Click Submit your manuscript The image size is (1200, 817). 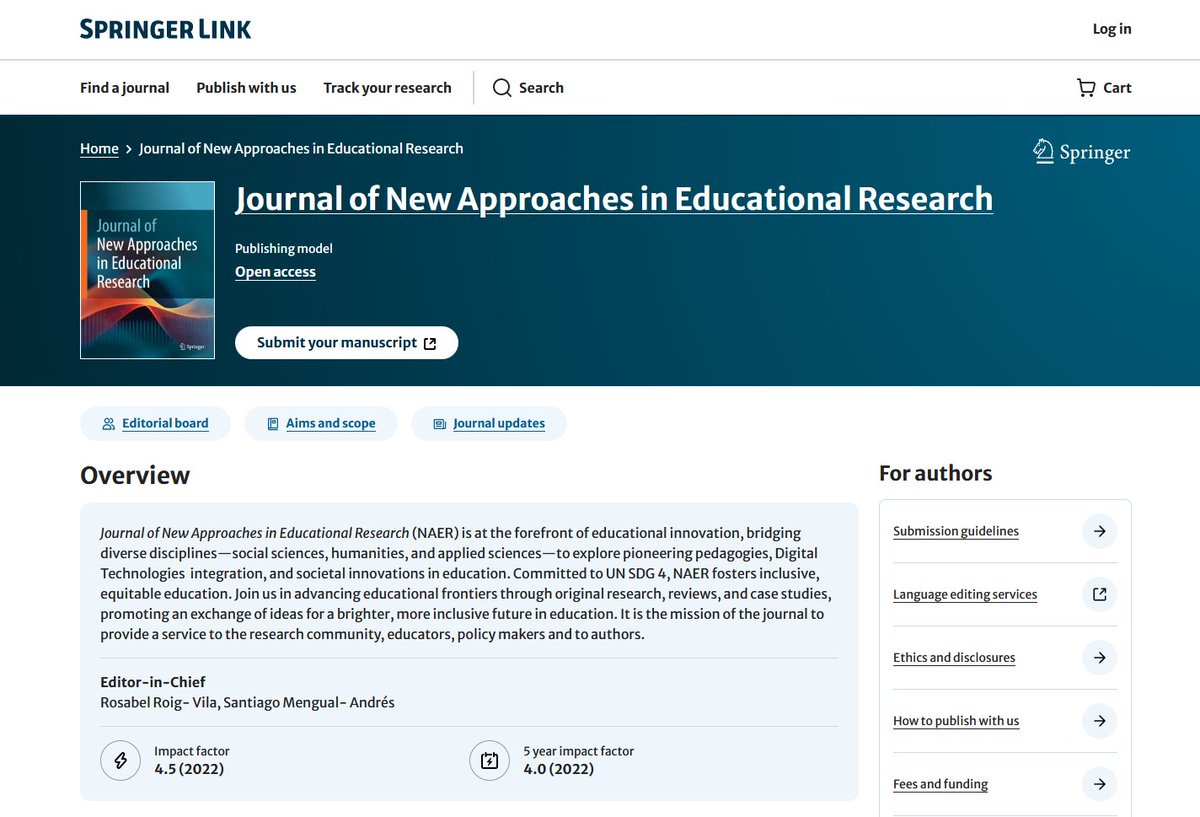coord(346,342)
